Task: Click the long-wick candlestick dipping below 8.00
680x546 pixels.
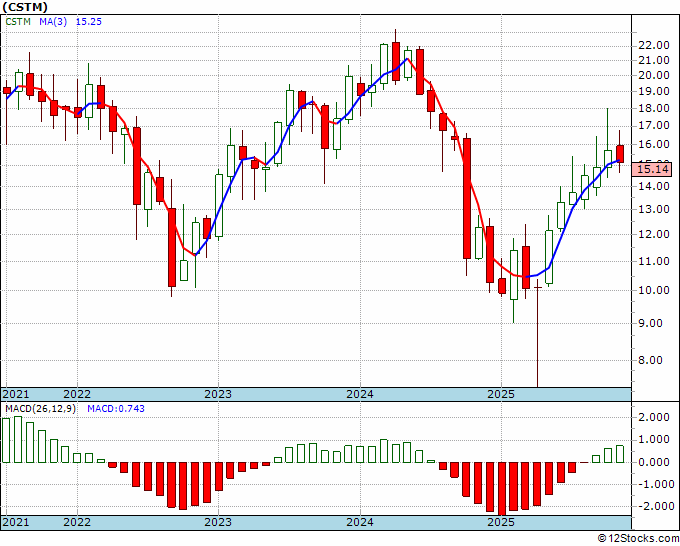Action: 537,333
